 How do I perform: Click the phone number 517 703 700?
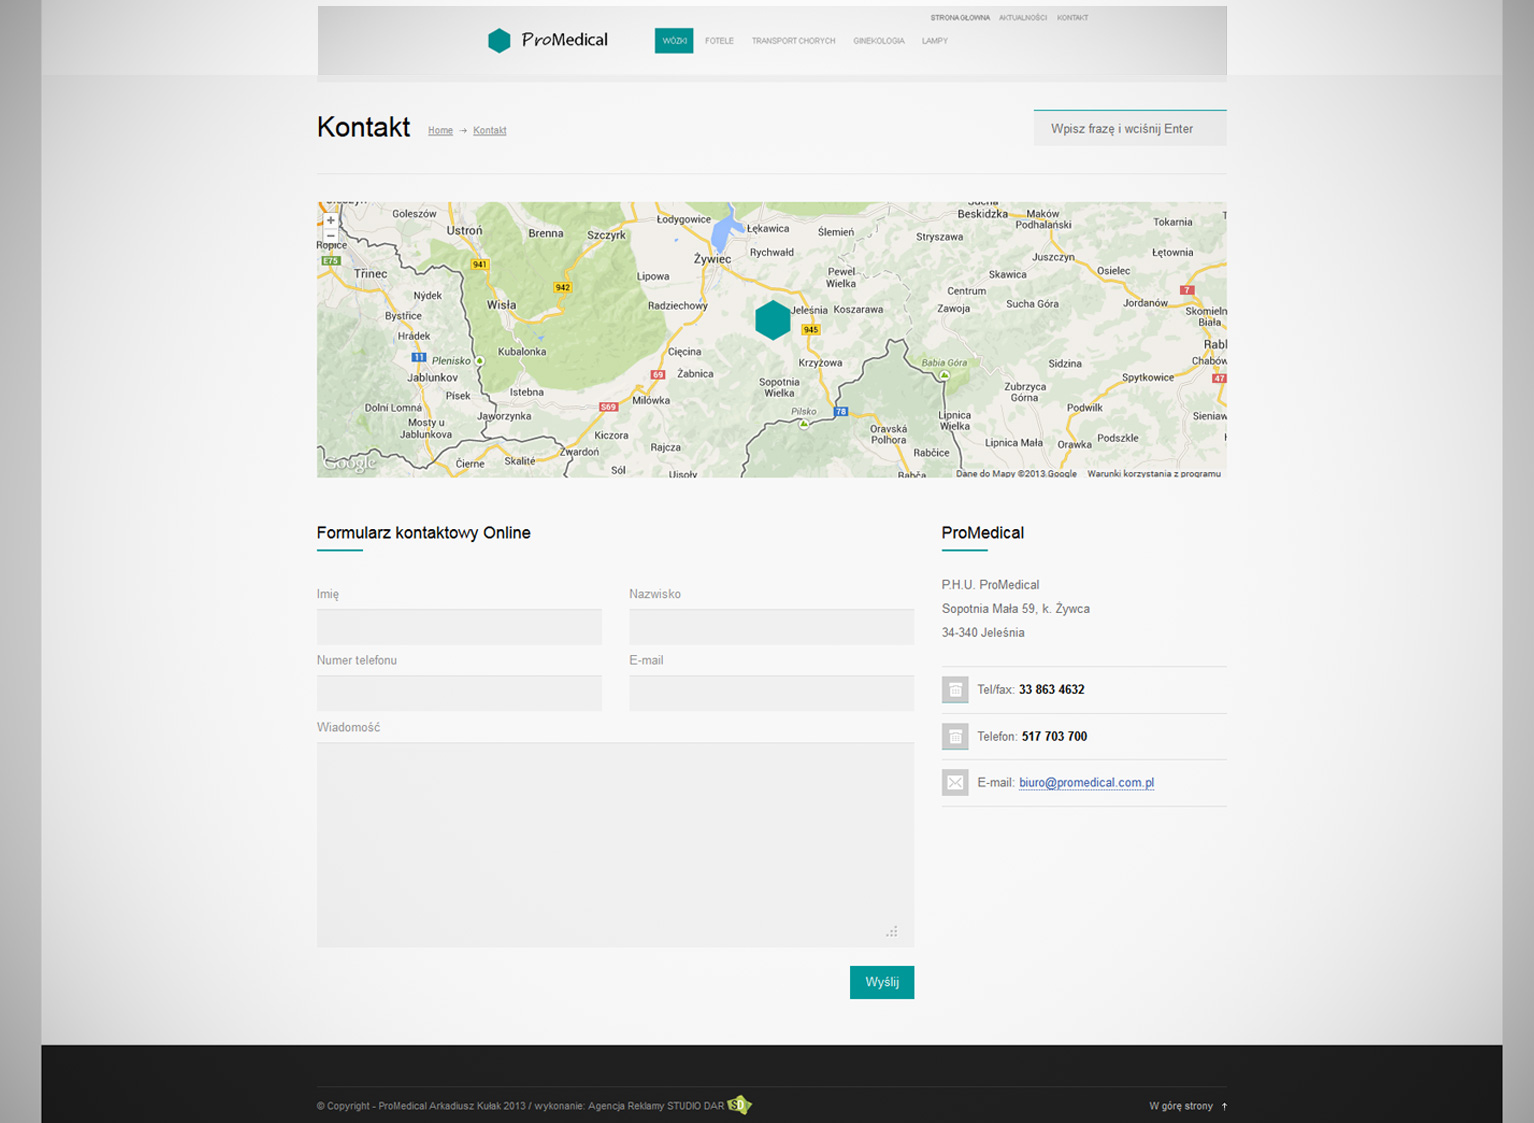tap(1054, 737)
